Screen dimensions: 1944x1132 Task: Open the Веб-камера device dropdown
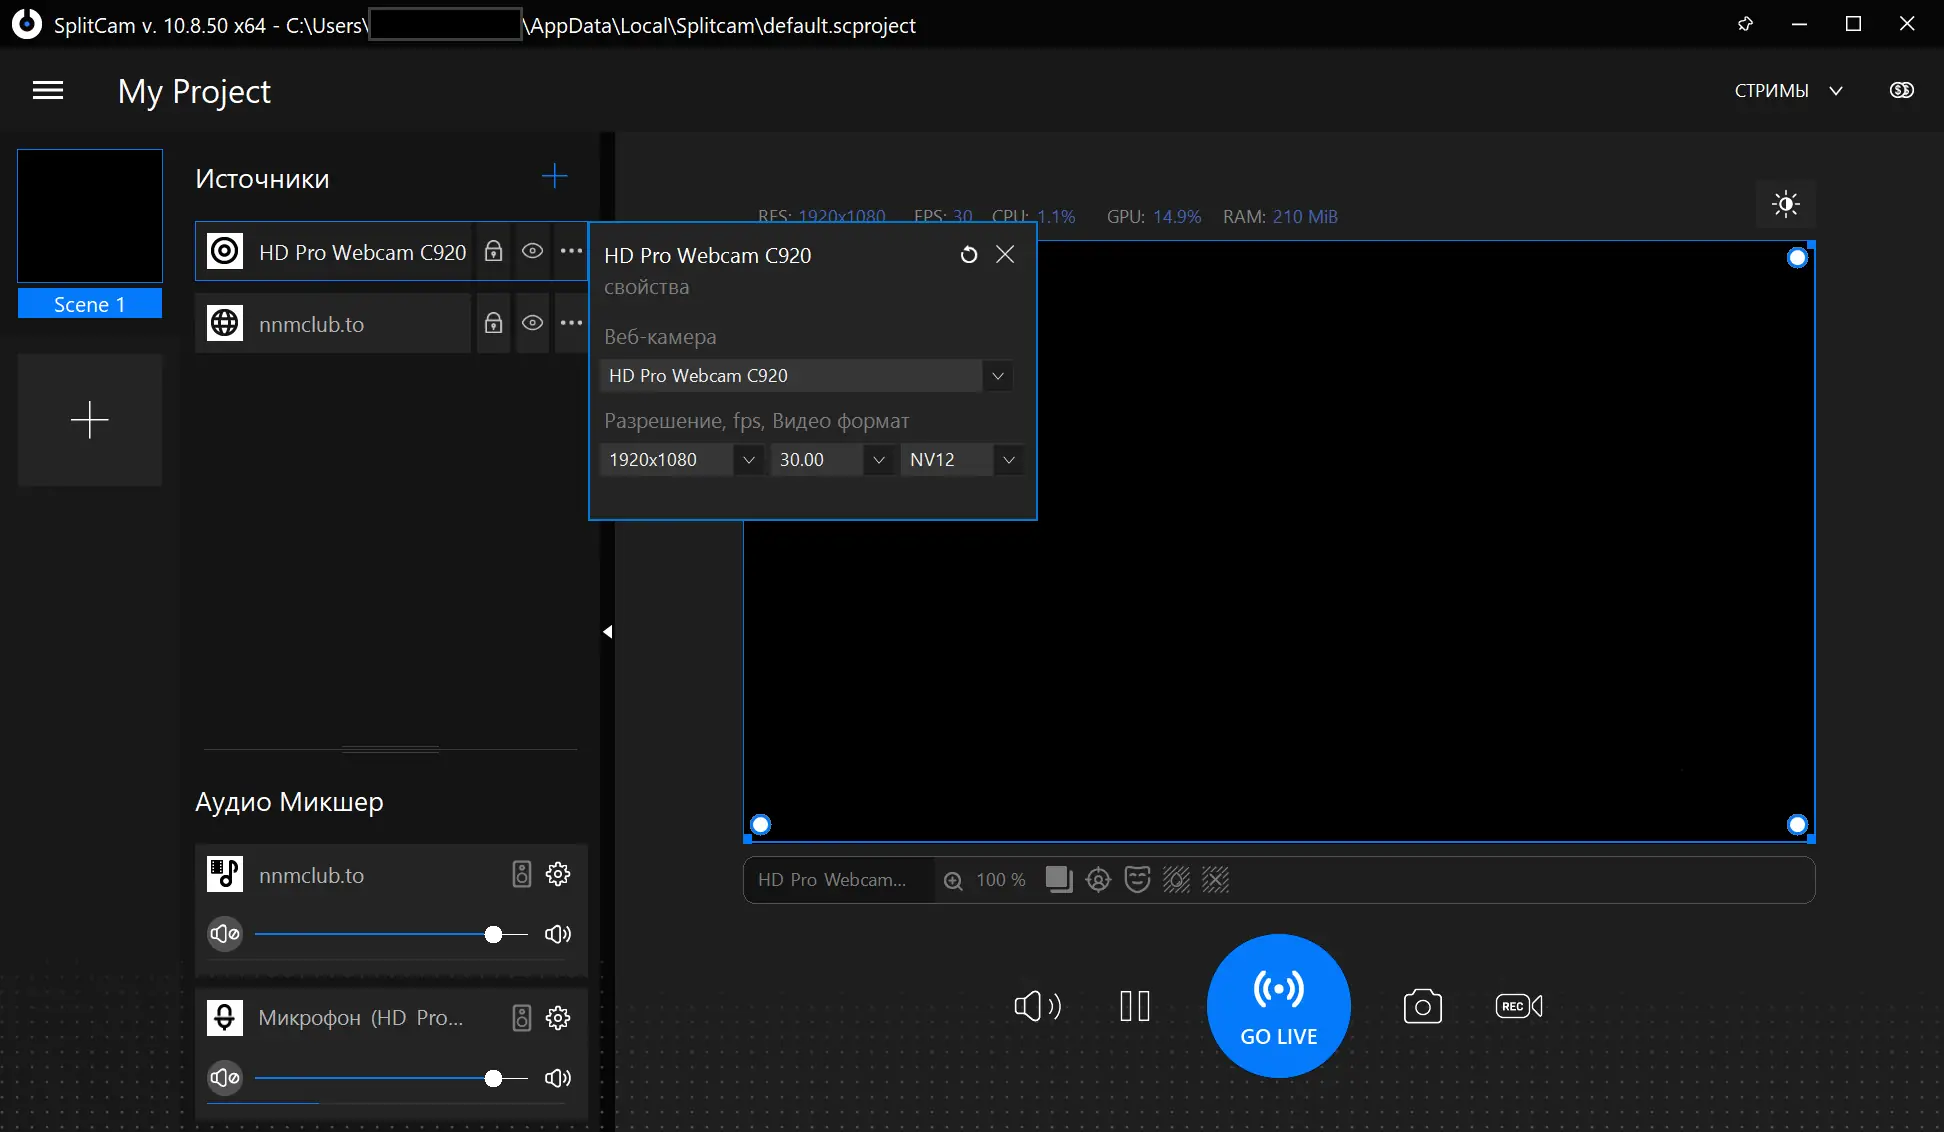click(x=997, y=376)
